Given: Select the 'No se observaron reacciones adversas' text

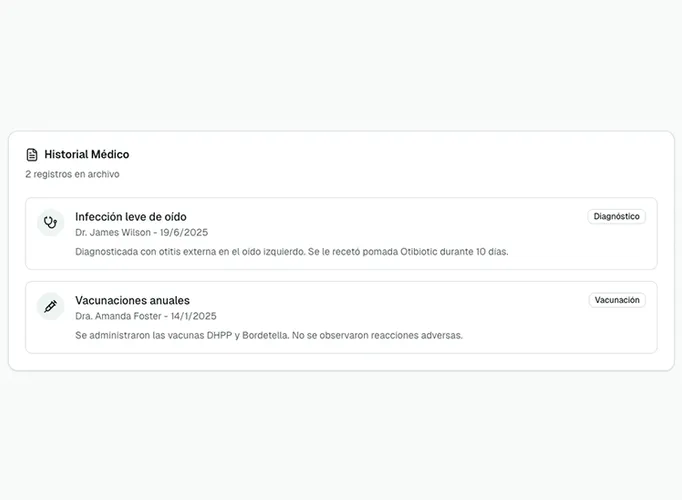Looking at the screenshot, I should (383, 335).
